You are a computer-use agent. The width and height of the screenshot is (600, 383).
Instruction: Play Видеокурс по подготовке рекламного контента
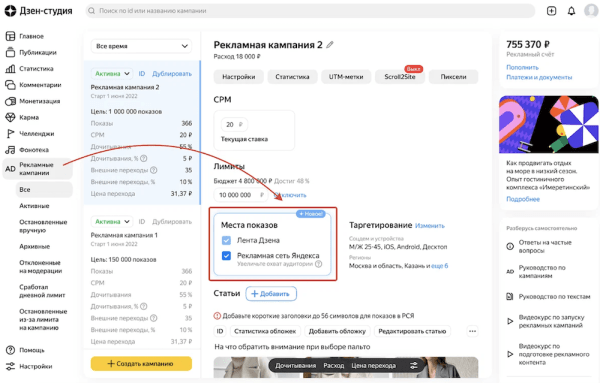click(510, 354)
